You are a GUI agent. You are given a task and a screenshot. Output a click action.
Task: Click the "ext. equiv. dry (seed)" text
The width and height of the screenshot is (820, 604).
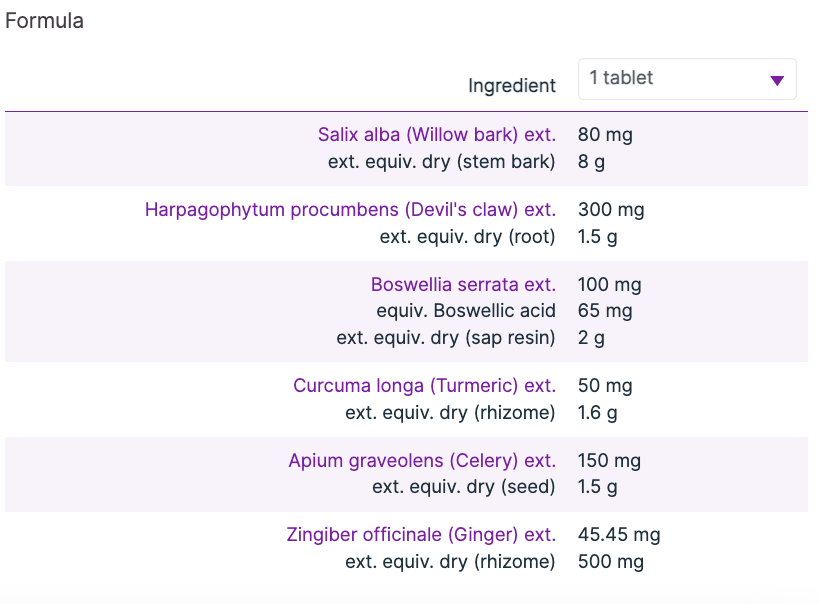(x=464, y=487)
